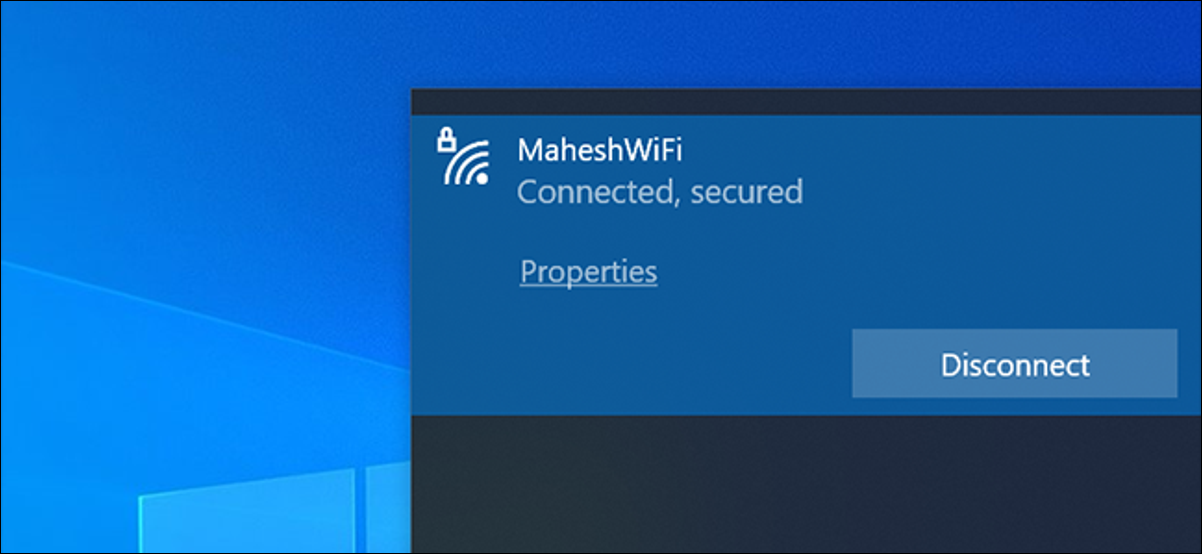The image size is (1202, 554).
Task: Click the "Connected, secured" status text
Action: tap(660, 191)
